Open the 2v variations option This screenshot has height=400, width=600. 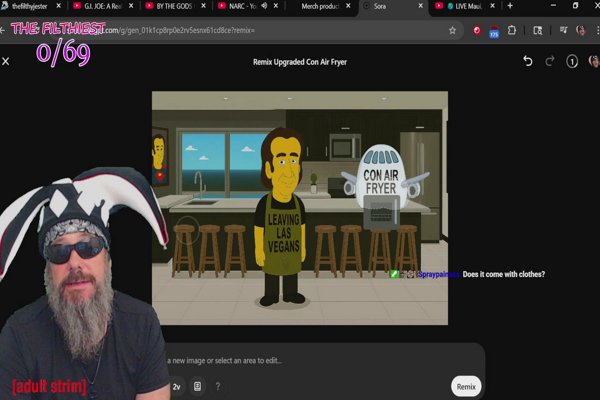pos(176,387)
